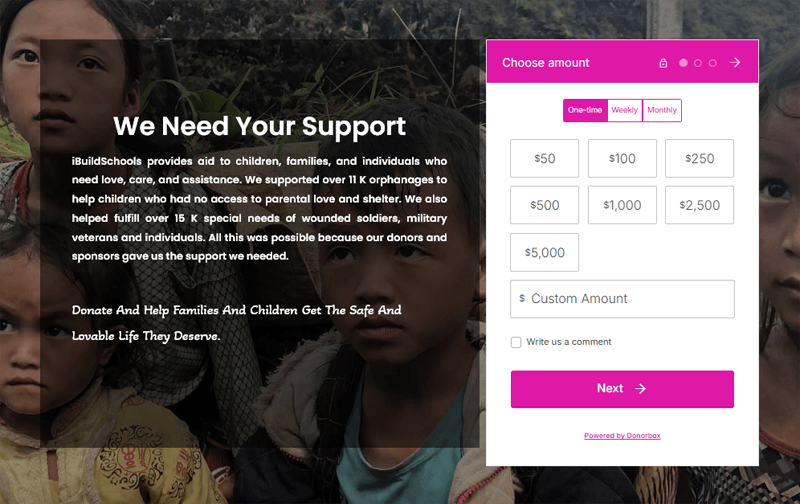Choose the $50 donation amount
Image resolution: width=800 pixels, height=504 pixels.
point(544,158)
